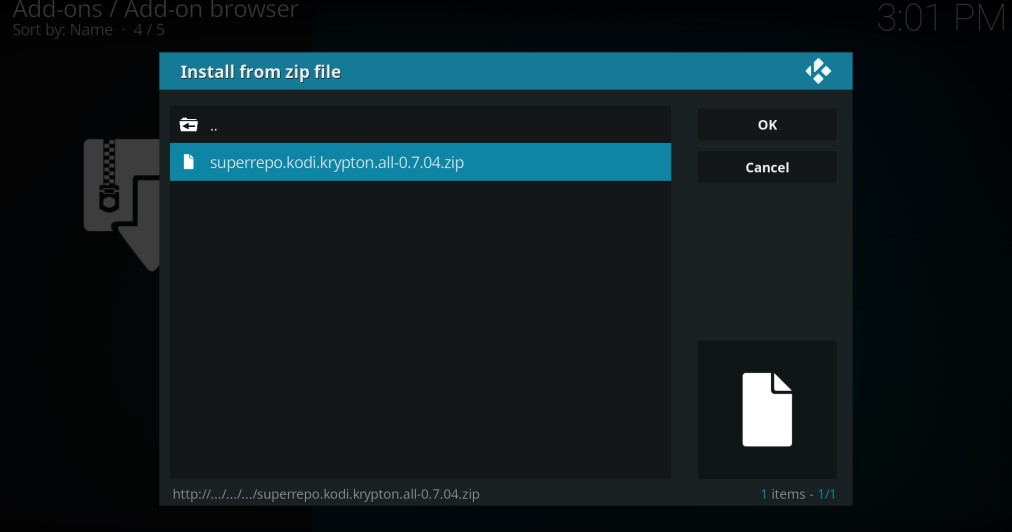Click the zip install icon behind the dialog

[x=122, y=204]
